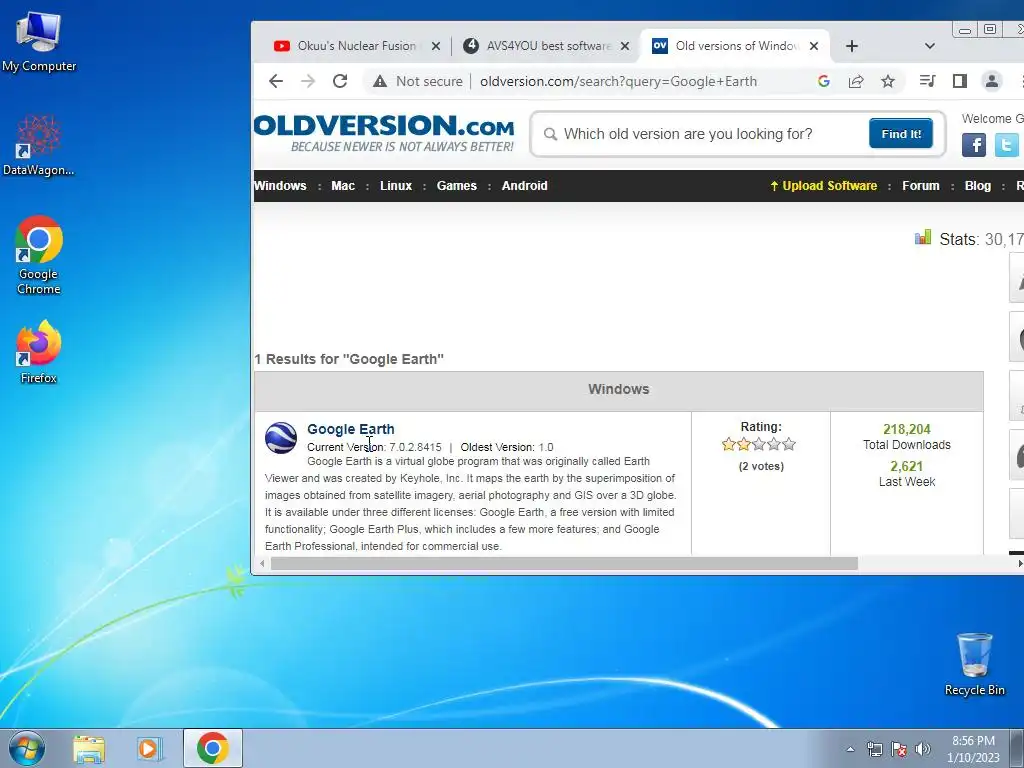This screenshot has height=768, width=1024.
Task: Click the Google Earth globe icon
Action: coord(281,438)
